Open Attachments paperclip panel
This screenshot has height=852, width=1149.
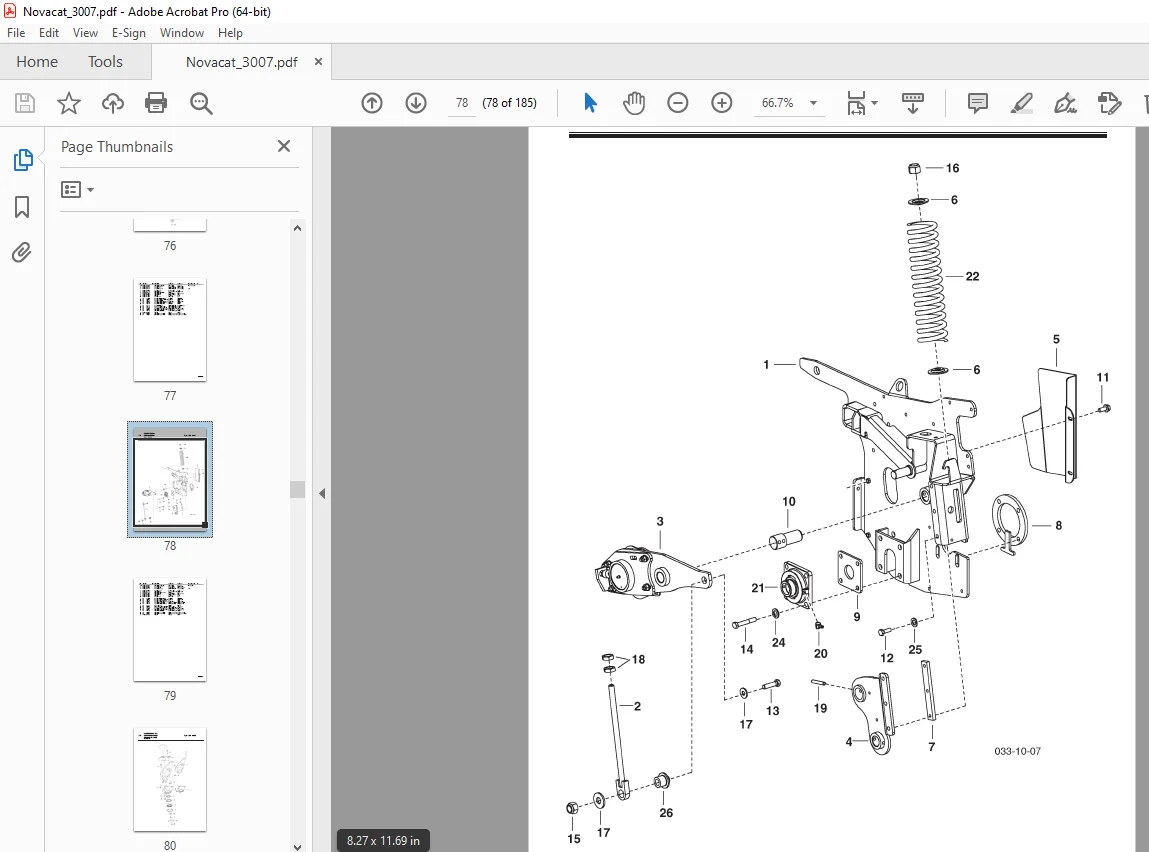point(22,253)
